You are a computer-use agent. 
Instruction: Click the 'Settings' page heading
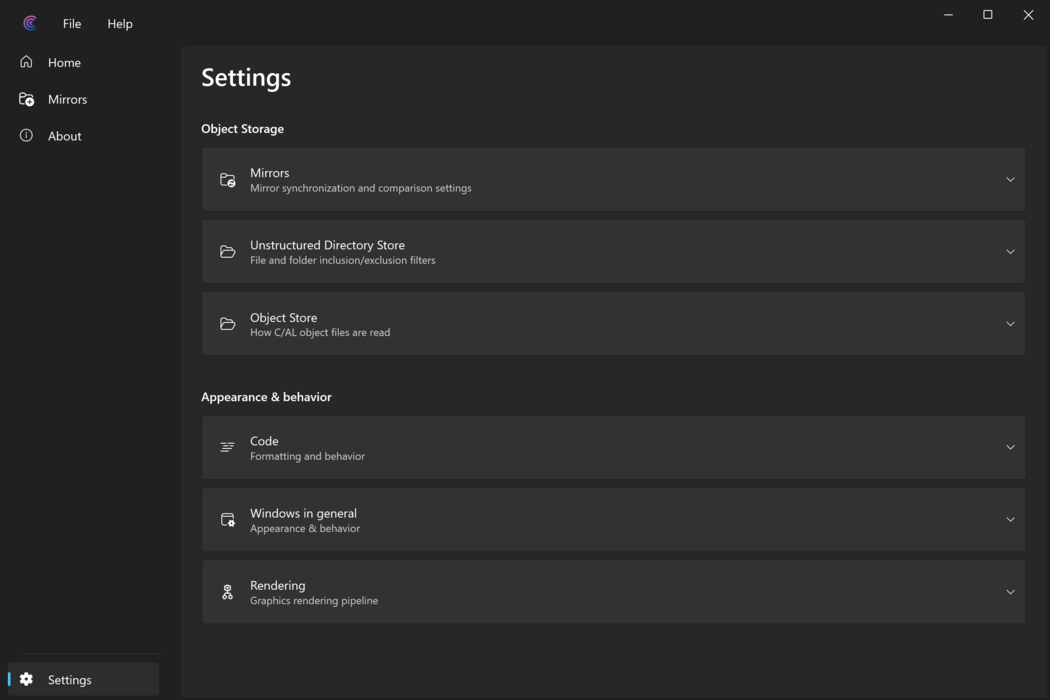(x=246, y=78)
